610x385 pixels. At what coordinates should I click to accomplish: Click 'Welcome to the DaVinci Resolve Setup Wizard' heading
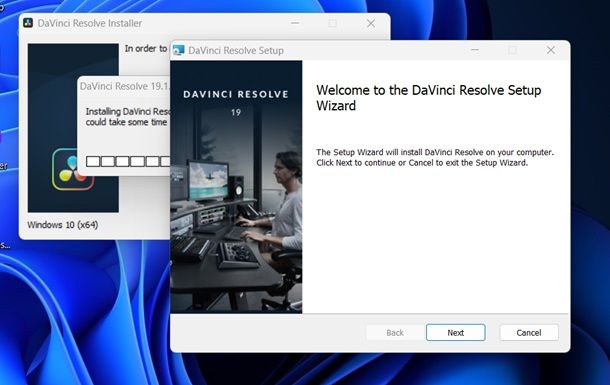[429, 98]
